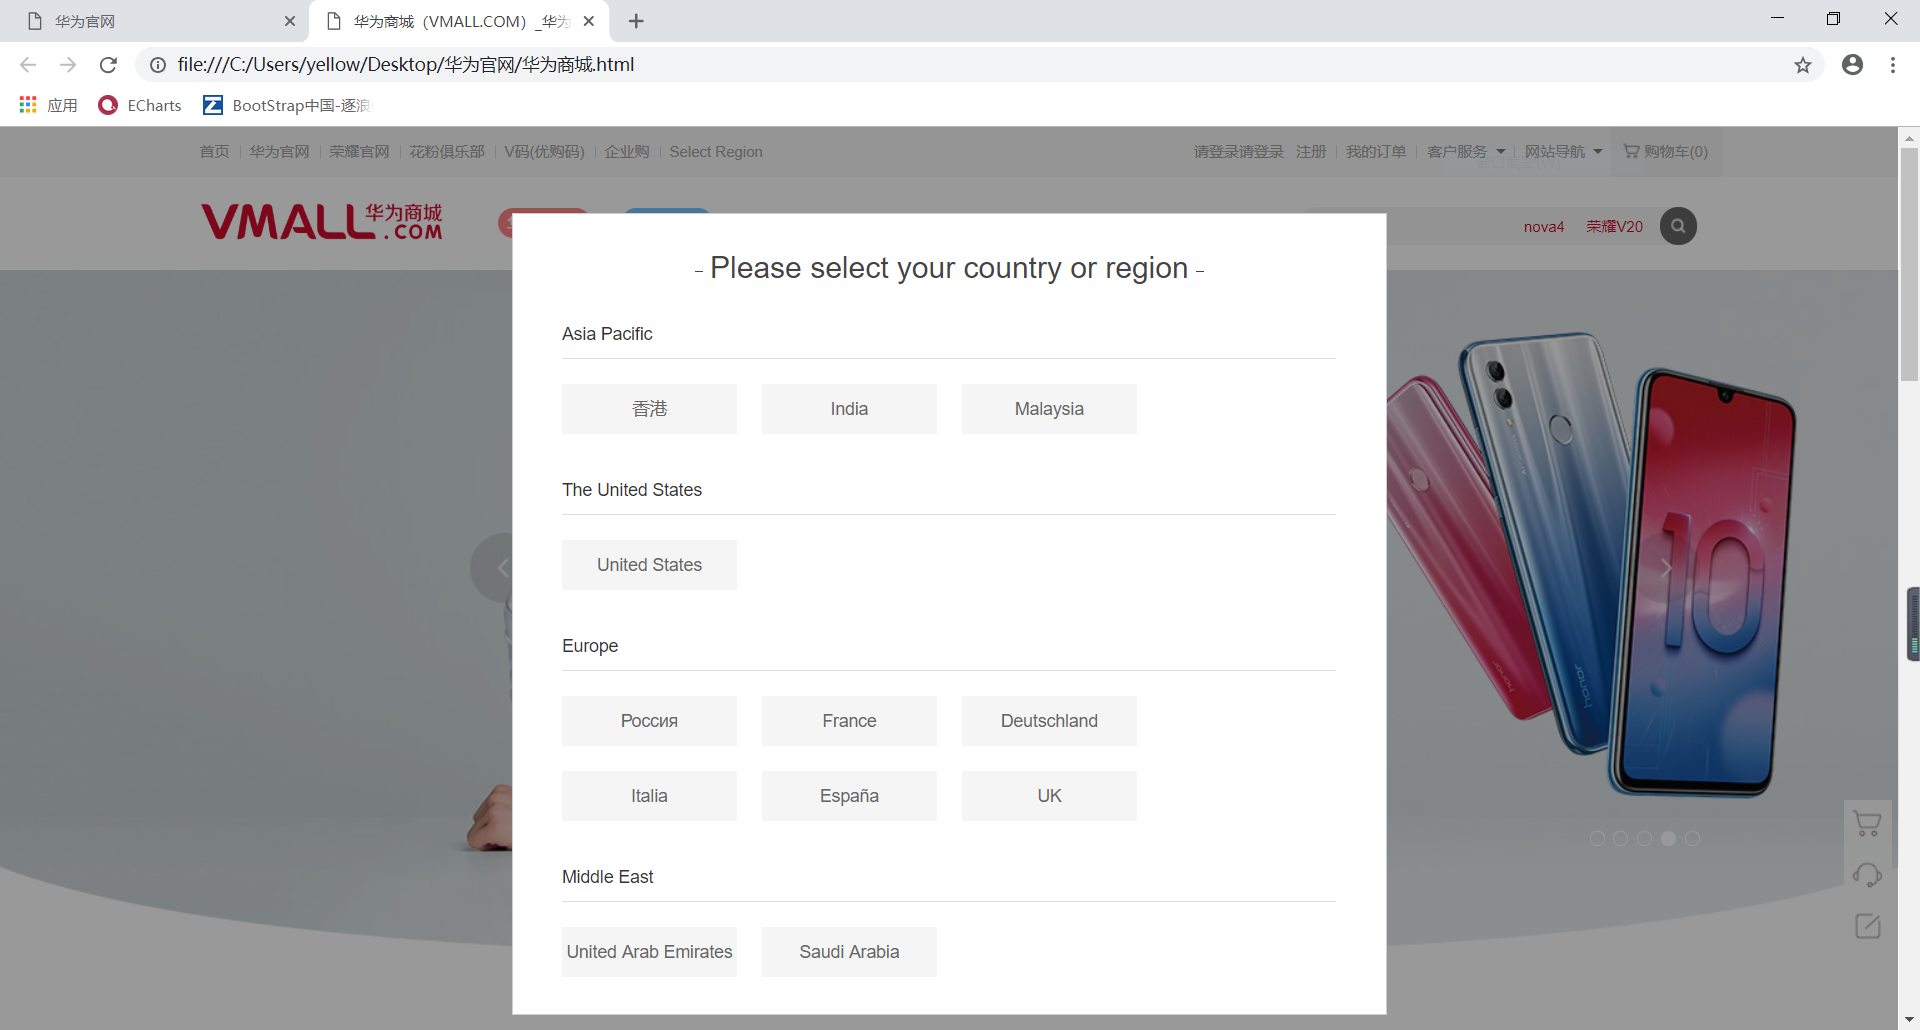Reload the page with refresh icon
The height and width of the screenshot is (1030, 1920).
click(x=108, y=65)
